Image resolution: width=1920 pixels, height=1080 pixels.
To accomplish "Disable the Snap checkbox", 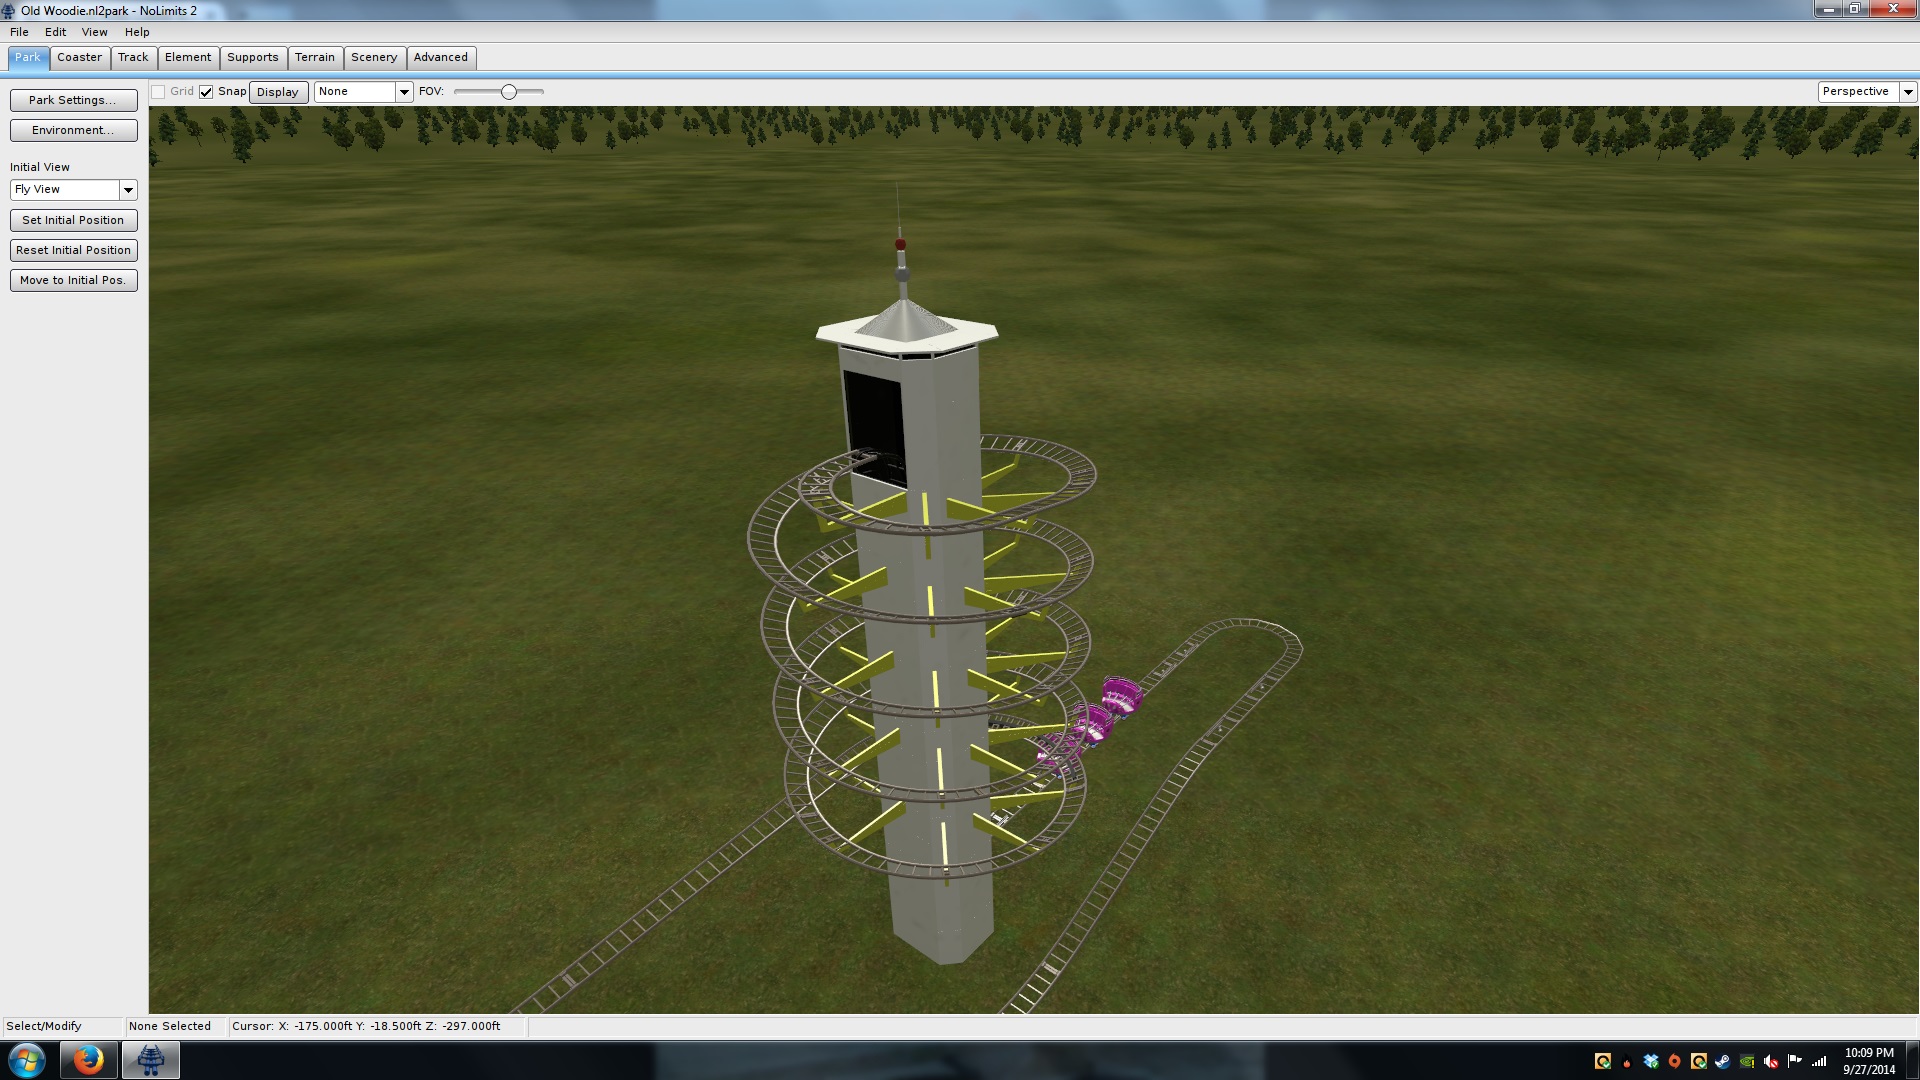I will [x=206, y=92].
